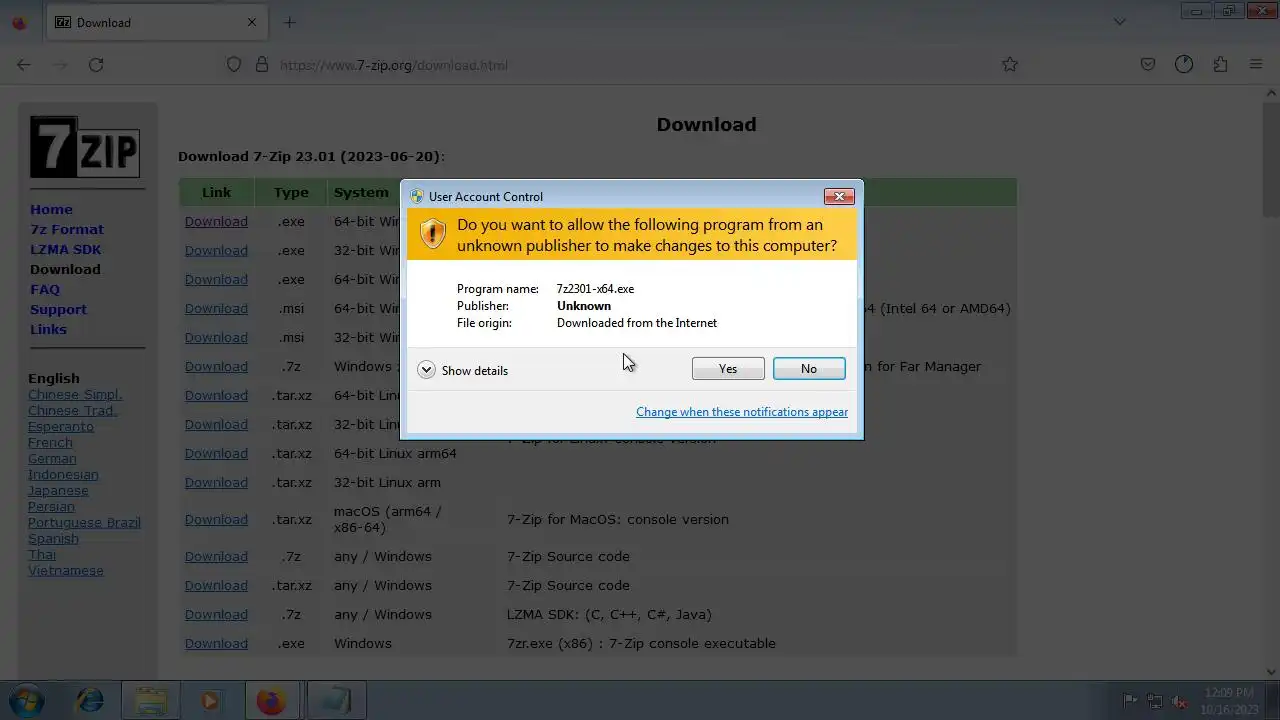The height and width of the screenshot is (720, 1280).
Task: Open the Support sidebar link
Action: pos(58,309)
